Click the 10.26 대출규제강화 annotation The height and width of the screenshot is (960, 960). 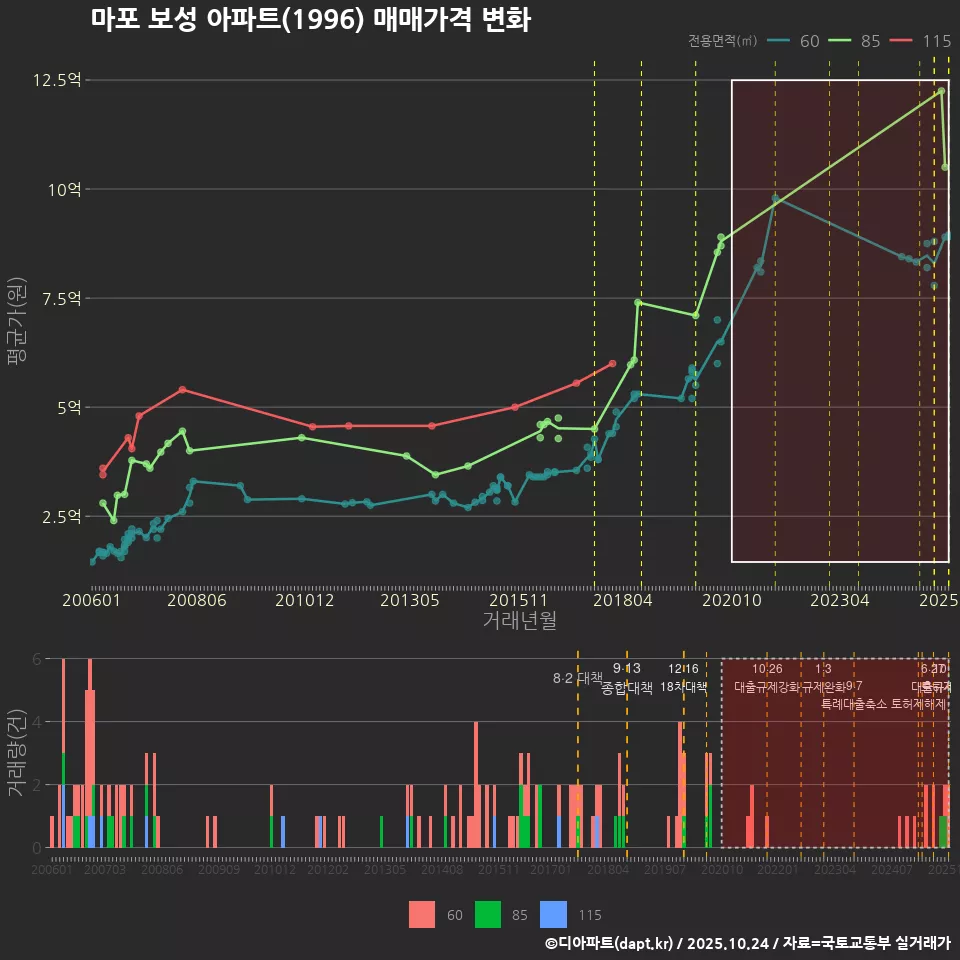(x=767, y=678)
